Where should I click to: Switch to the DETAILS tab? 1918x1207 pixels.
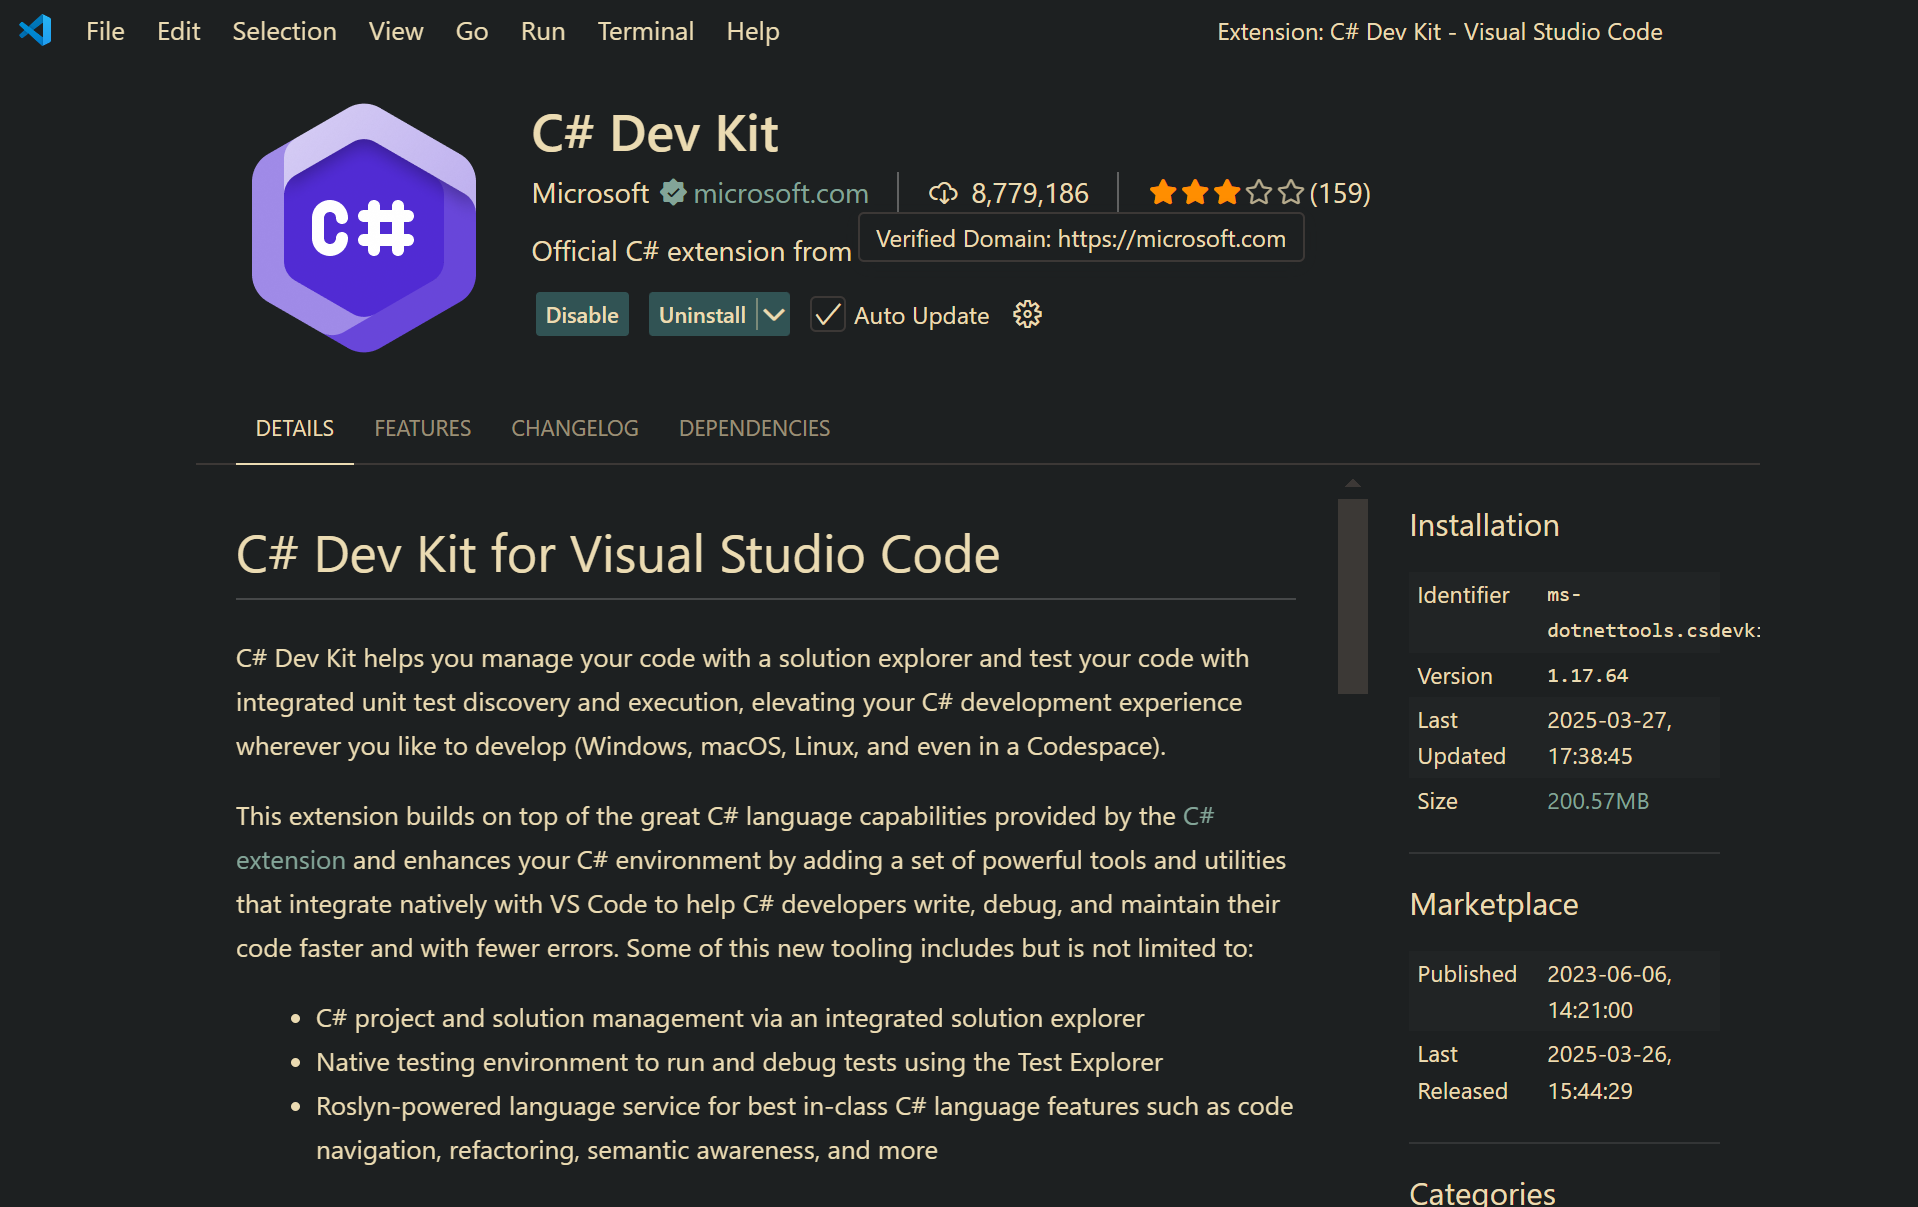coord(295,428)
